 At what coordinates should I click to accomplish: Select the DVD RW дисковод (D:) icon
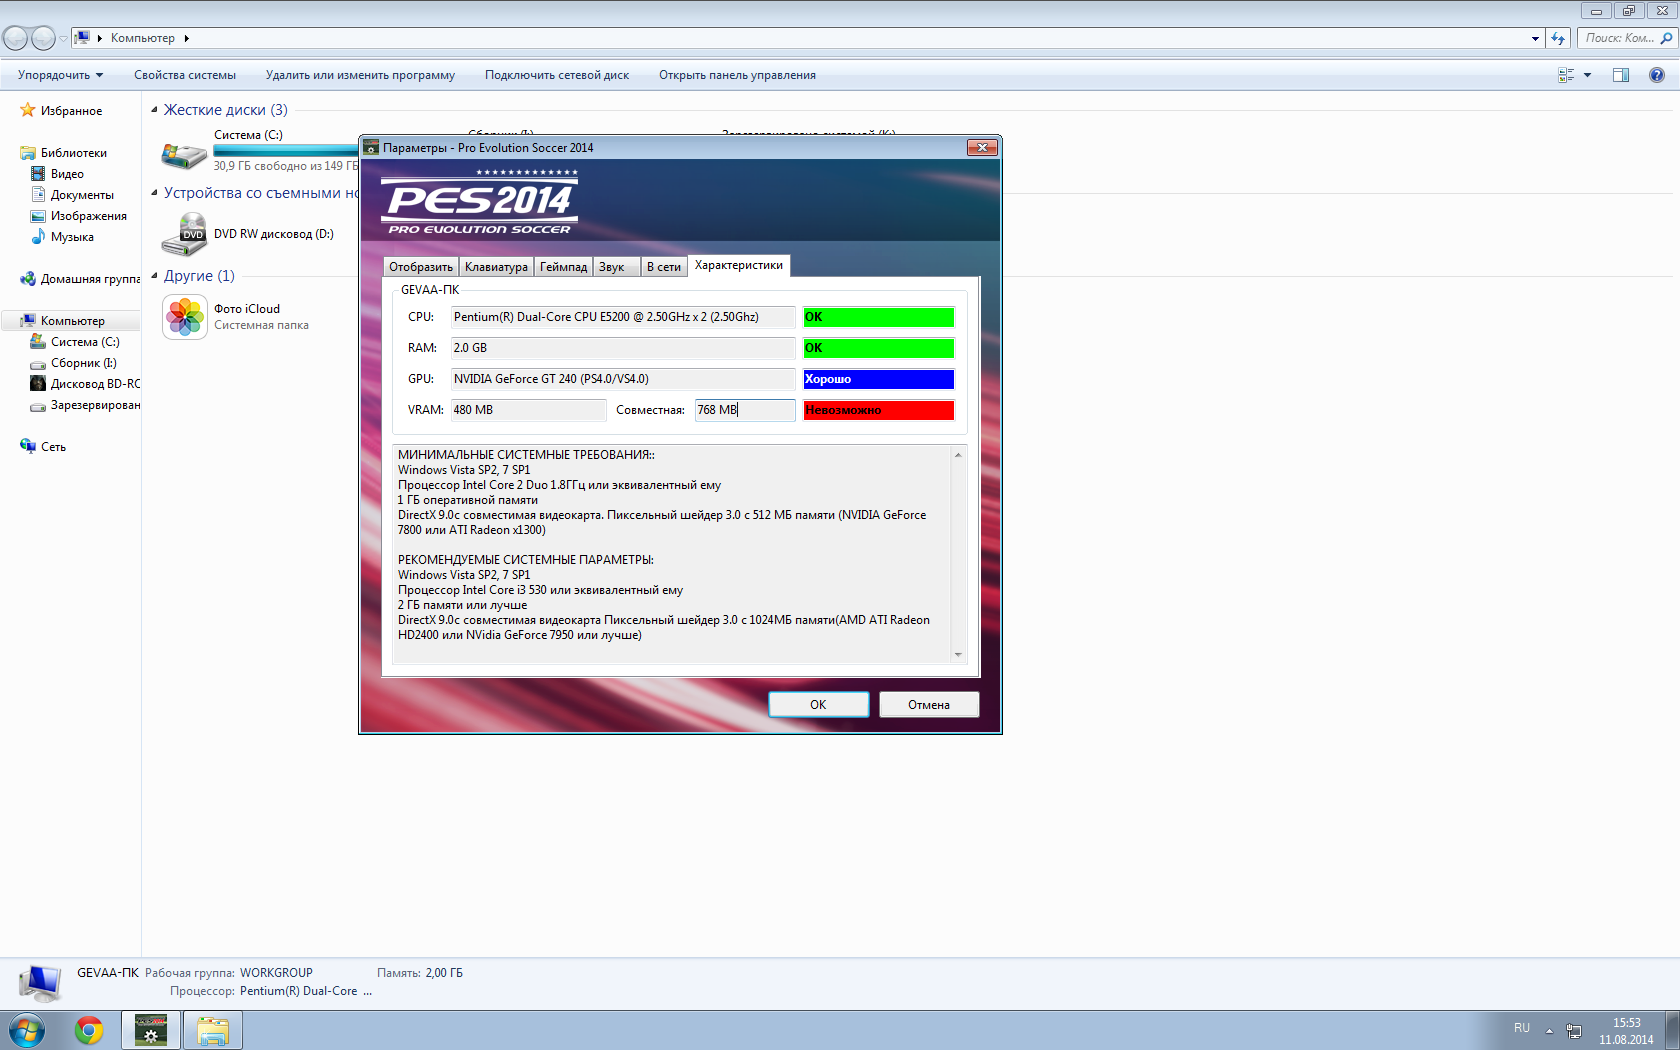[x=184, y=234]
